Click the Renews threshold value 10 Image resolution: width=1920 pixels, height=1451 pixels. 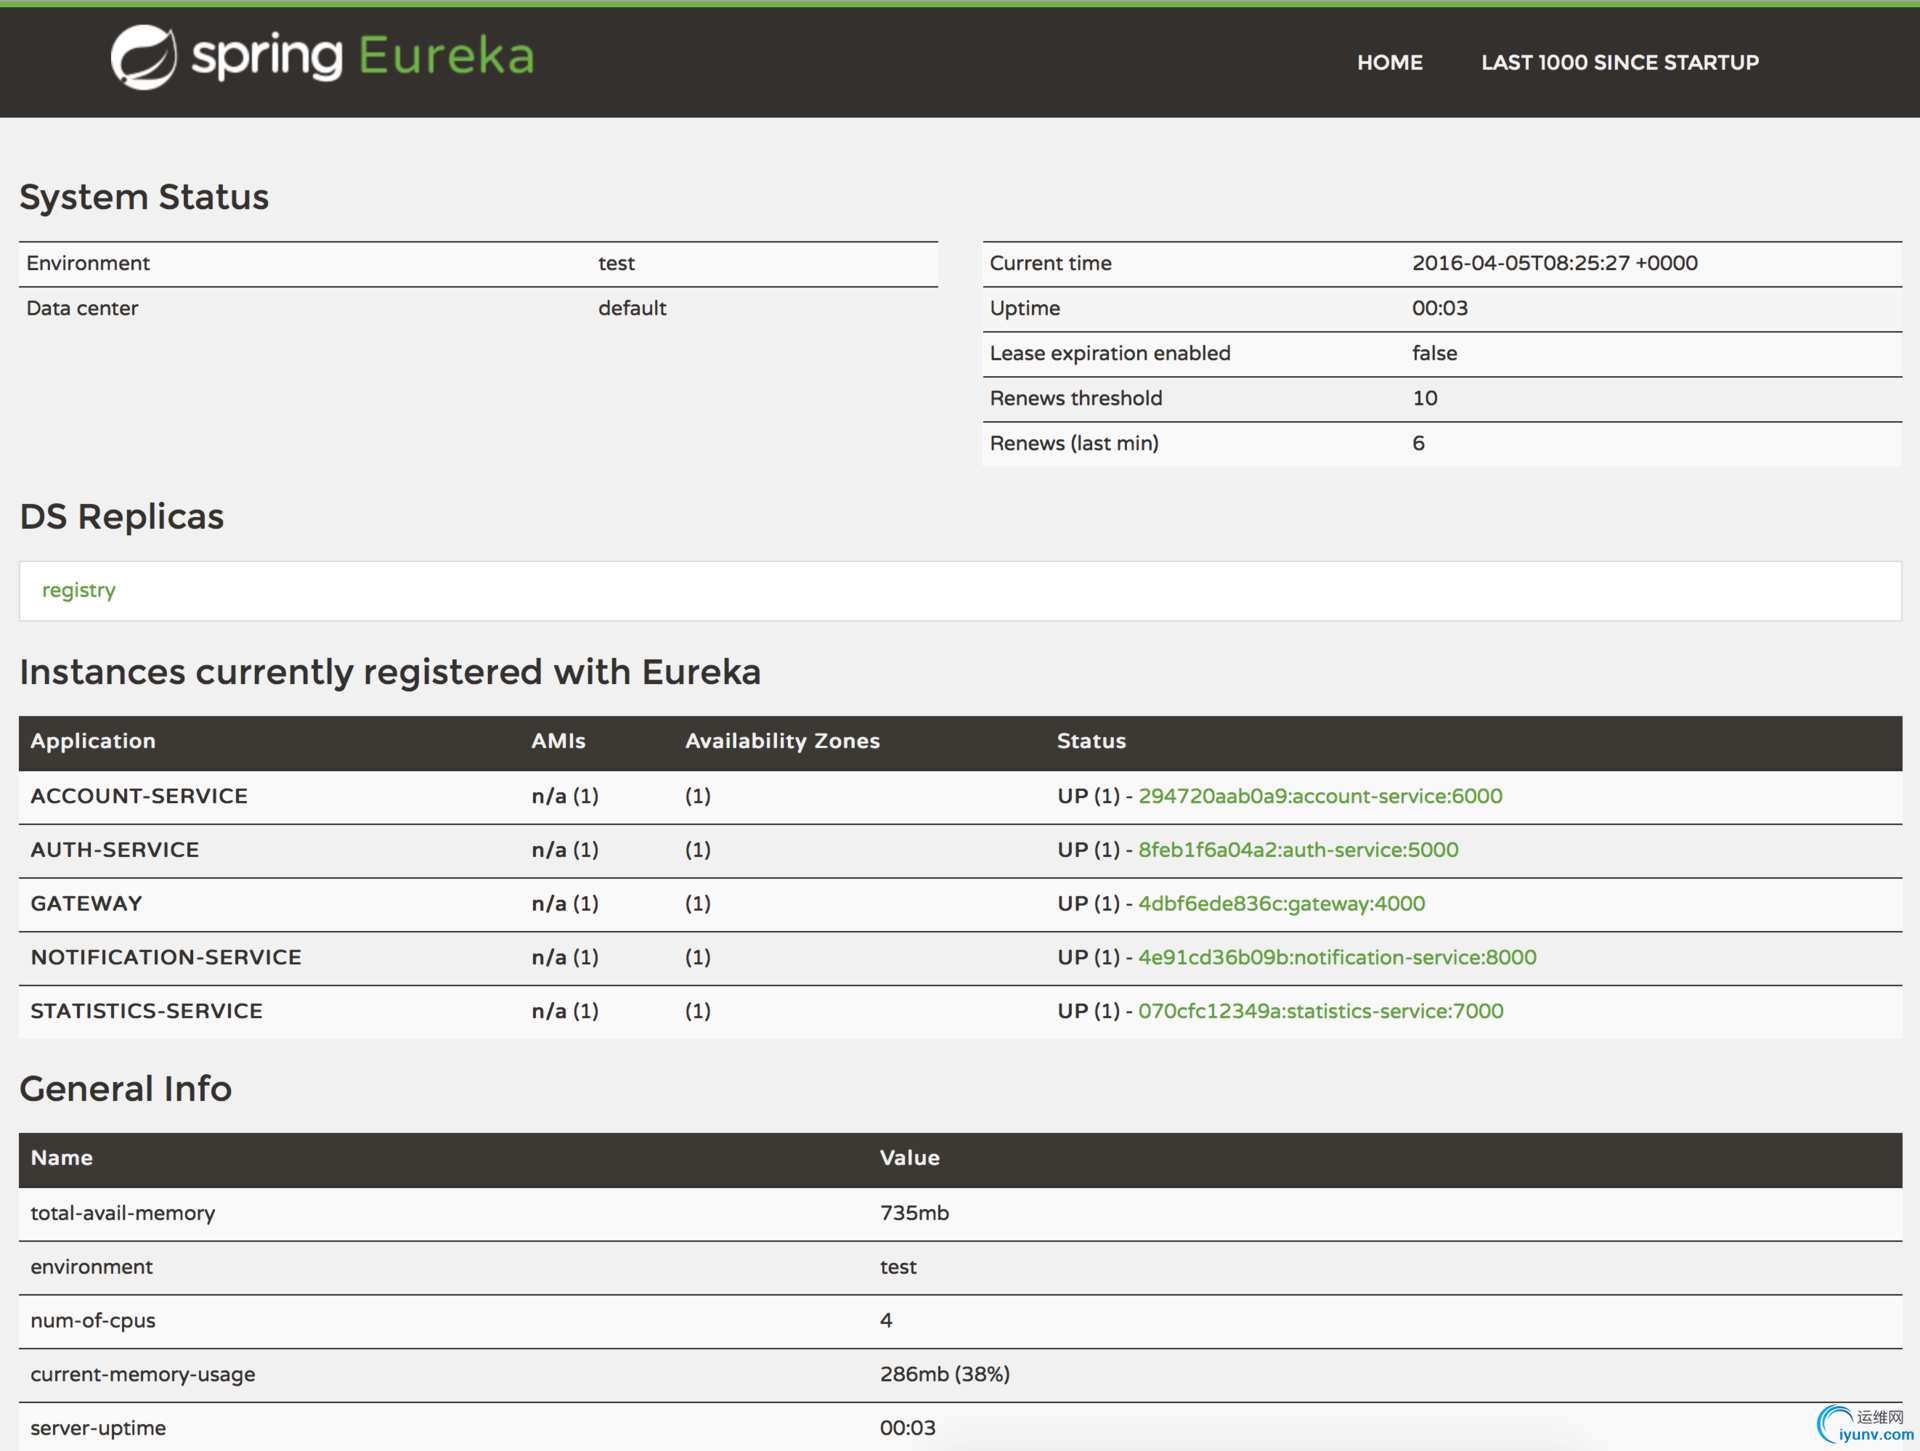pos(1425,398)
